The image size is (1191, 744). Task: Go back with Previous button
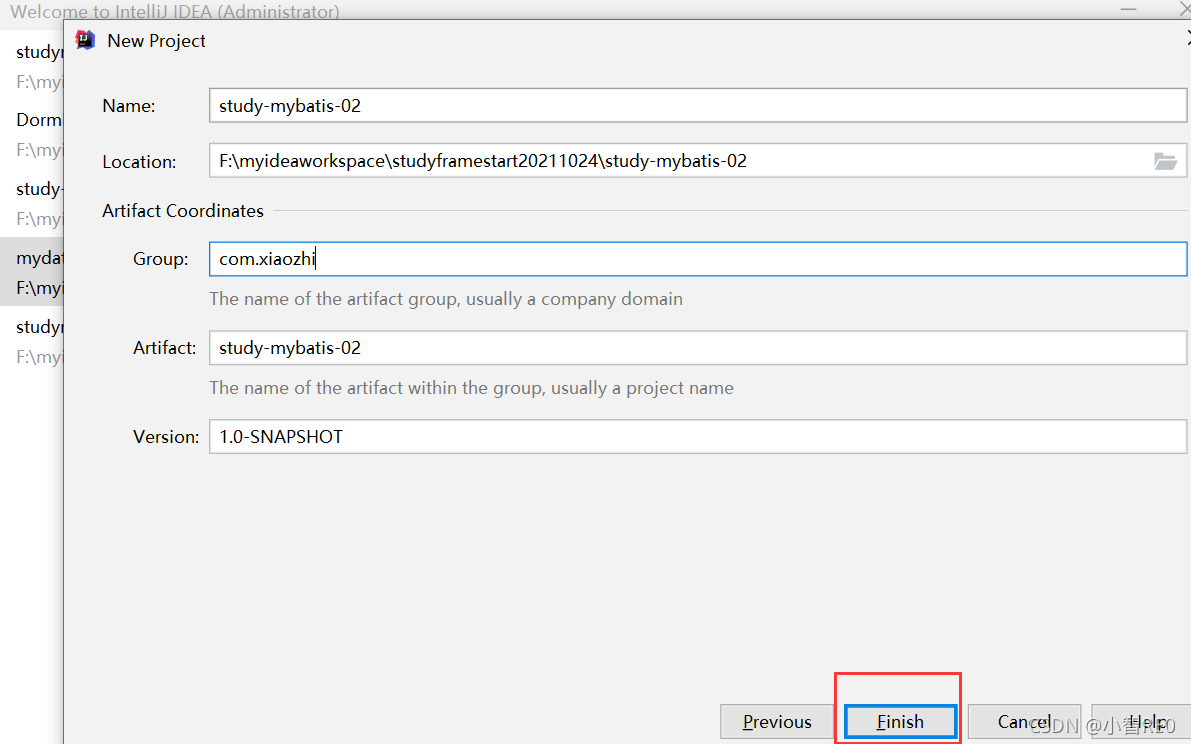(x=776, y=721)
